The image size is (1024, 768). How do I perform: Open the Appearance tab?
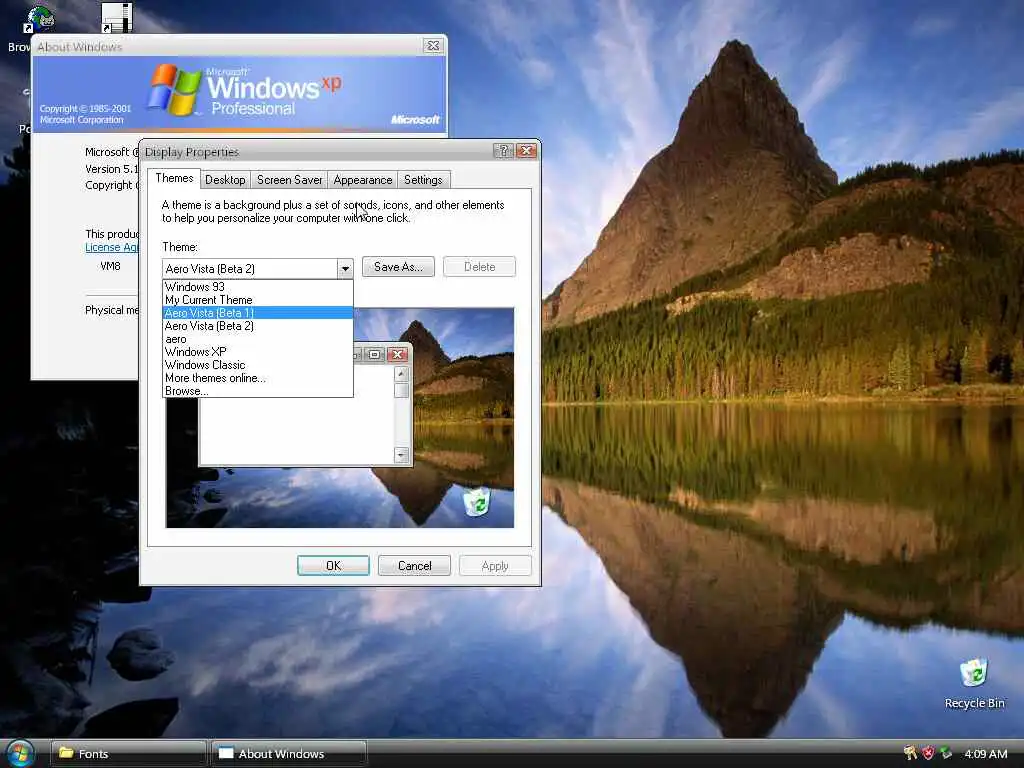362,180
